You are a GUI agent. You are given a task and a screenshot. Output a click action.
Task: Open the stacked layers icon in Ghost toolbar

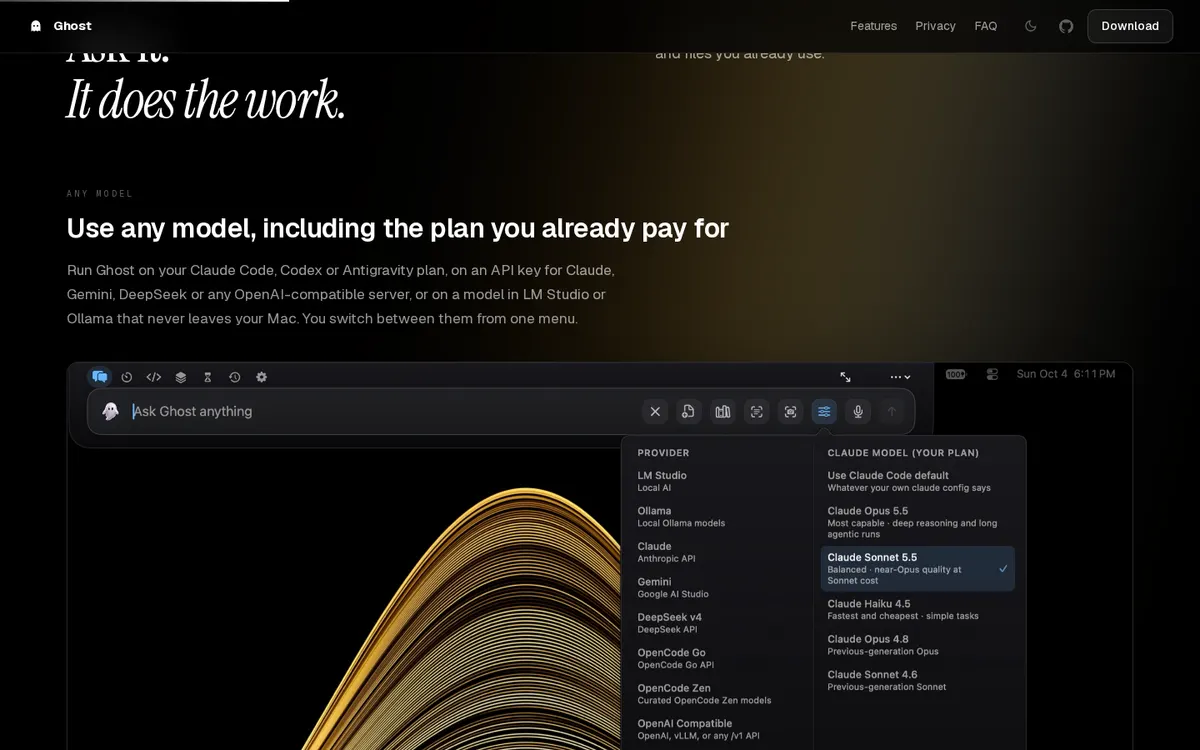click(x=181, y=377)
